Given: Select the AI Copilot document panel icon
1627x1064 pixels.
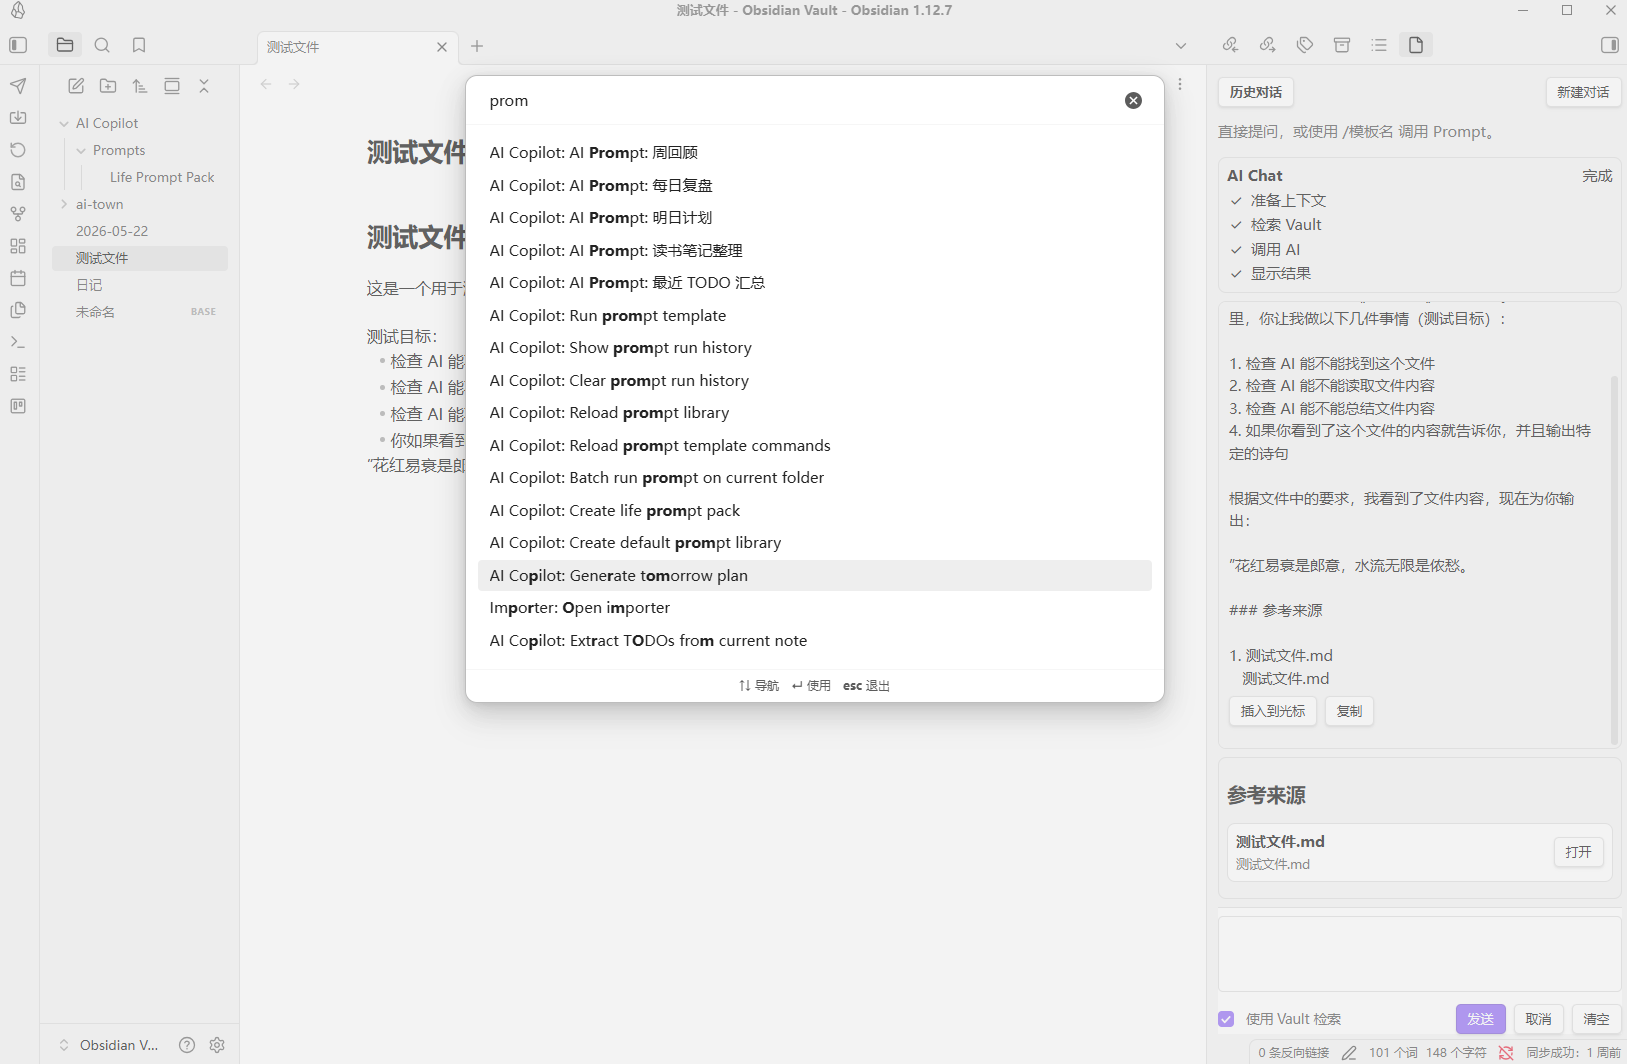Looking at the screenshot, I should click(1416, 45).
